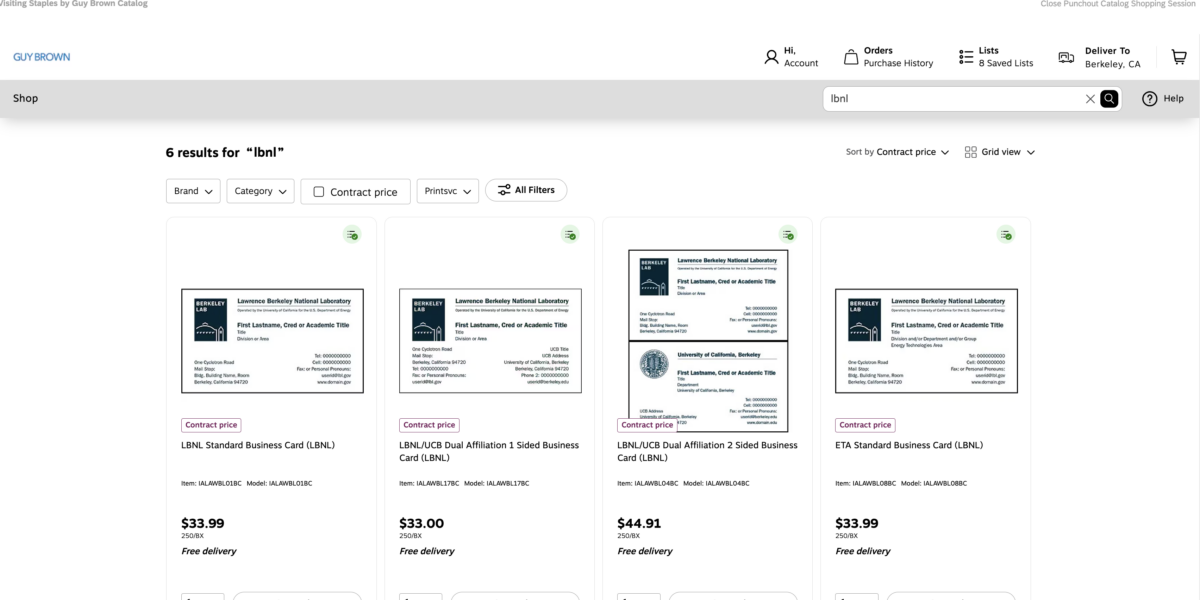Click the Help question mark icon
Screen dimensions: 1200x600
click(1150, 98)
